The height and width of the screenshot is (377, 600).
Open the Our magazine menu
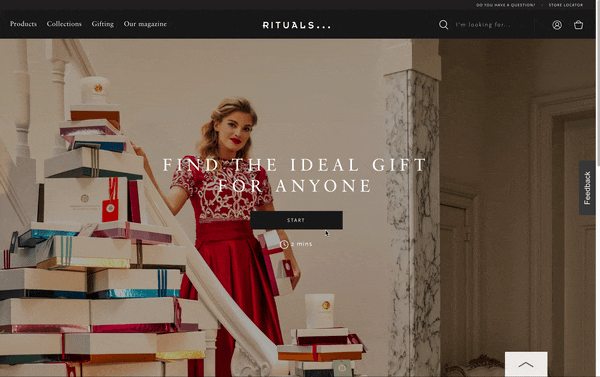(145, 24)
